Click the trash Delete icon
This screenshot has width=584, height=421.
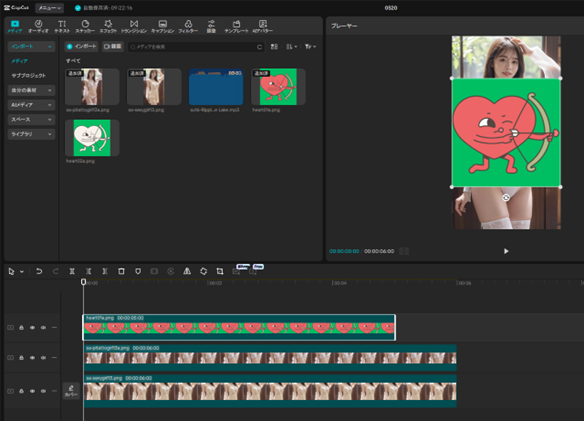(121, 271)
